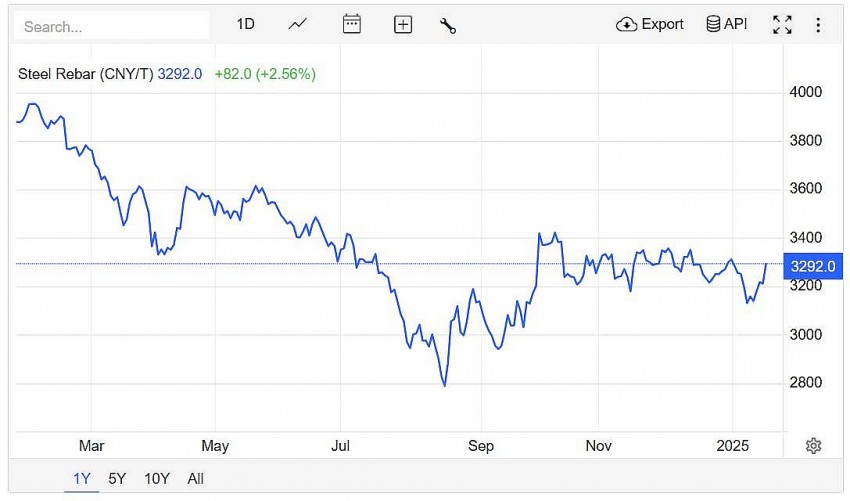Image resolution: width=850 pixels, height=501 pixels.
Task: Open the three-dot more options menu
Action: click(819, 25)
